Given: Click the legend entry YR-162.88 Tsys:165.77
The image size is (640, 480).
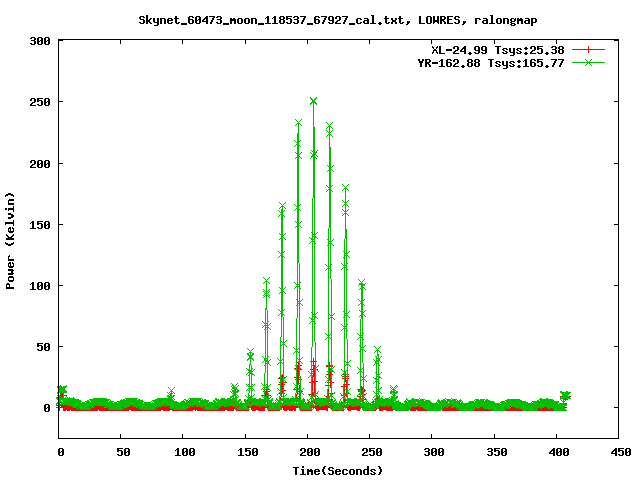Looking at the screenshot, I should tap(491, 63).
